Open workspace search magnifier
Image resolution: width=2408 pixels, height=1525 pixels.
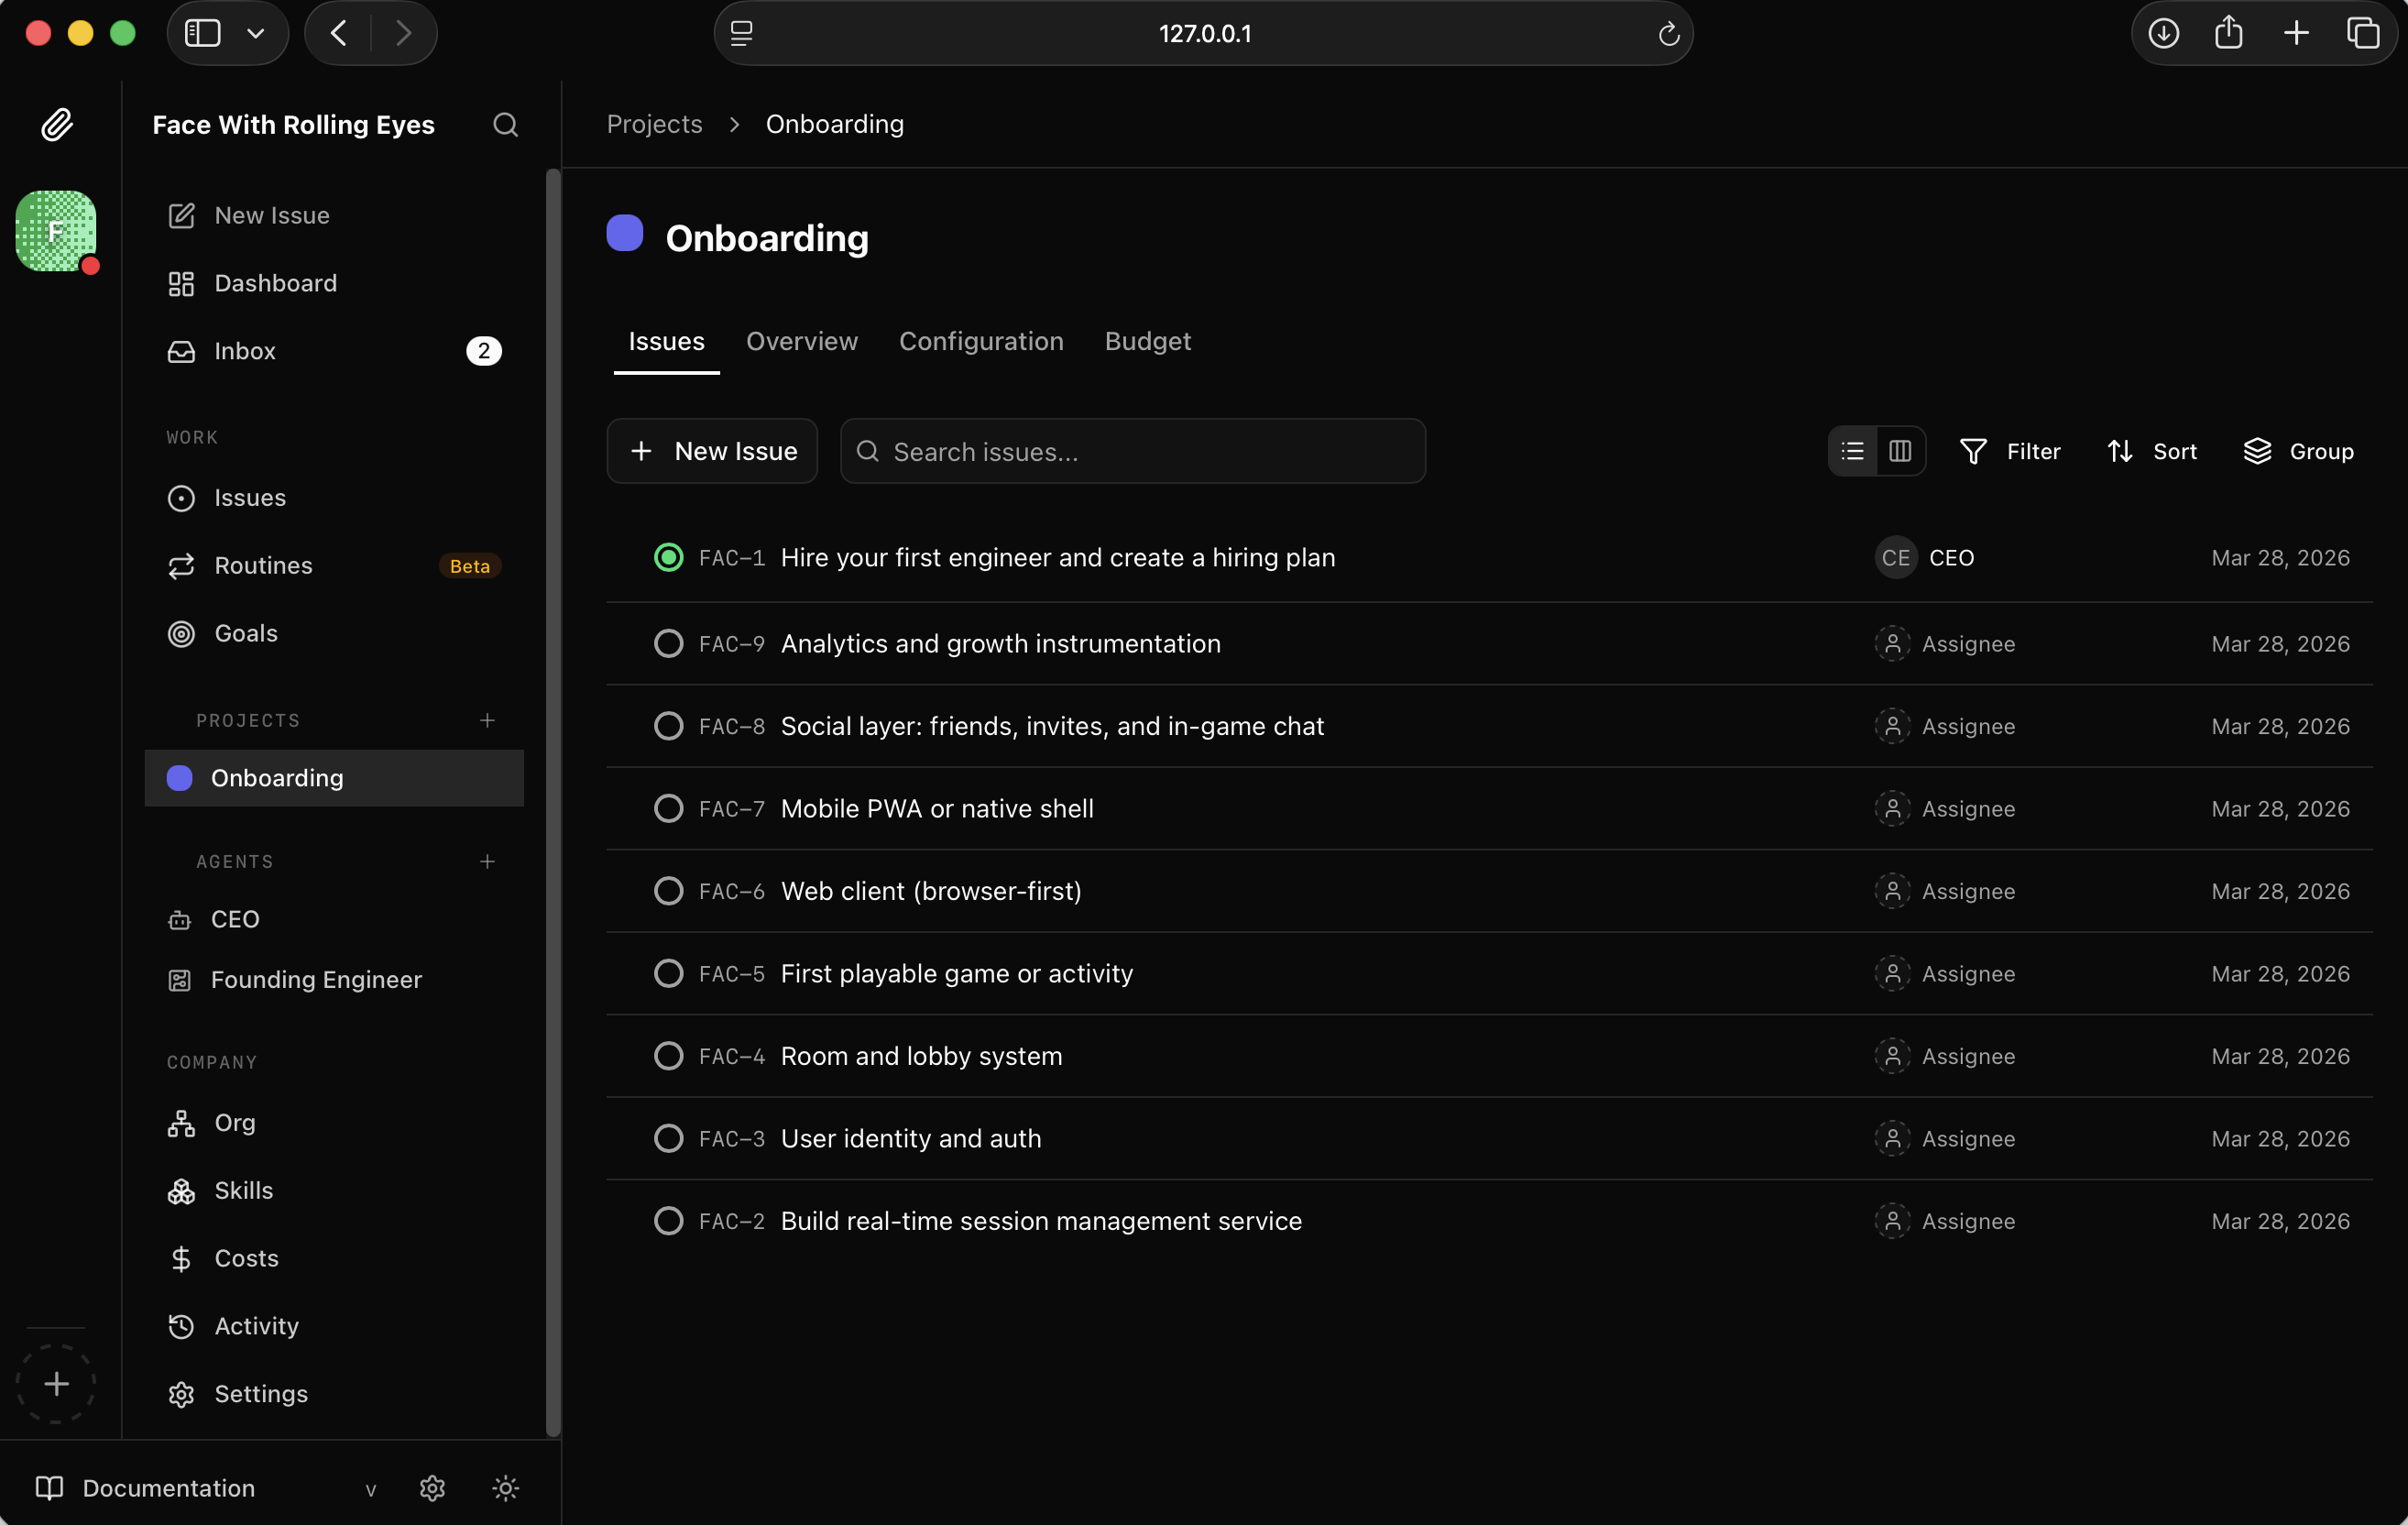pyautogui.click(x=505, y=124)
